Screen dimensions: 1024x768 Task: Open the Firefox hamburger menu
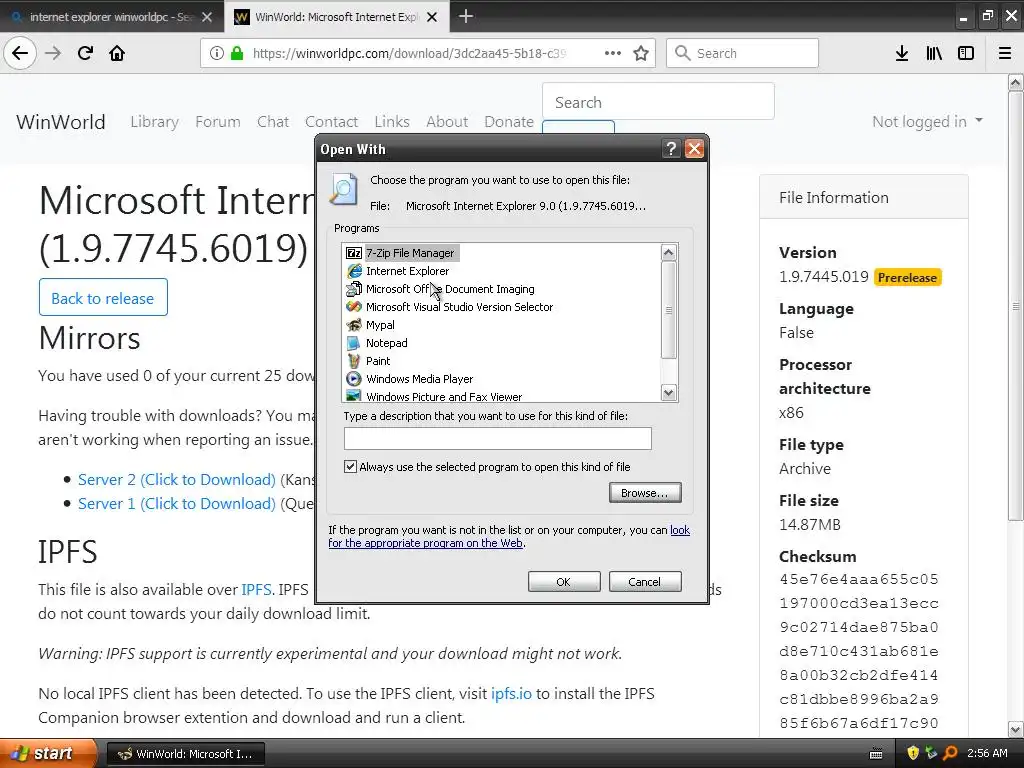pos(1005,53)
